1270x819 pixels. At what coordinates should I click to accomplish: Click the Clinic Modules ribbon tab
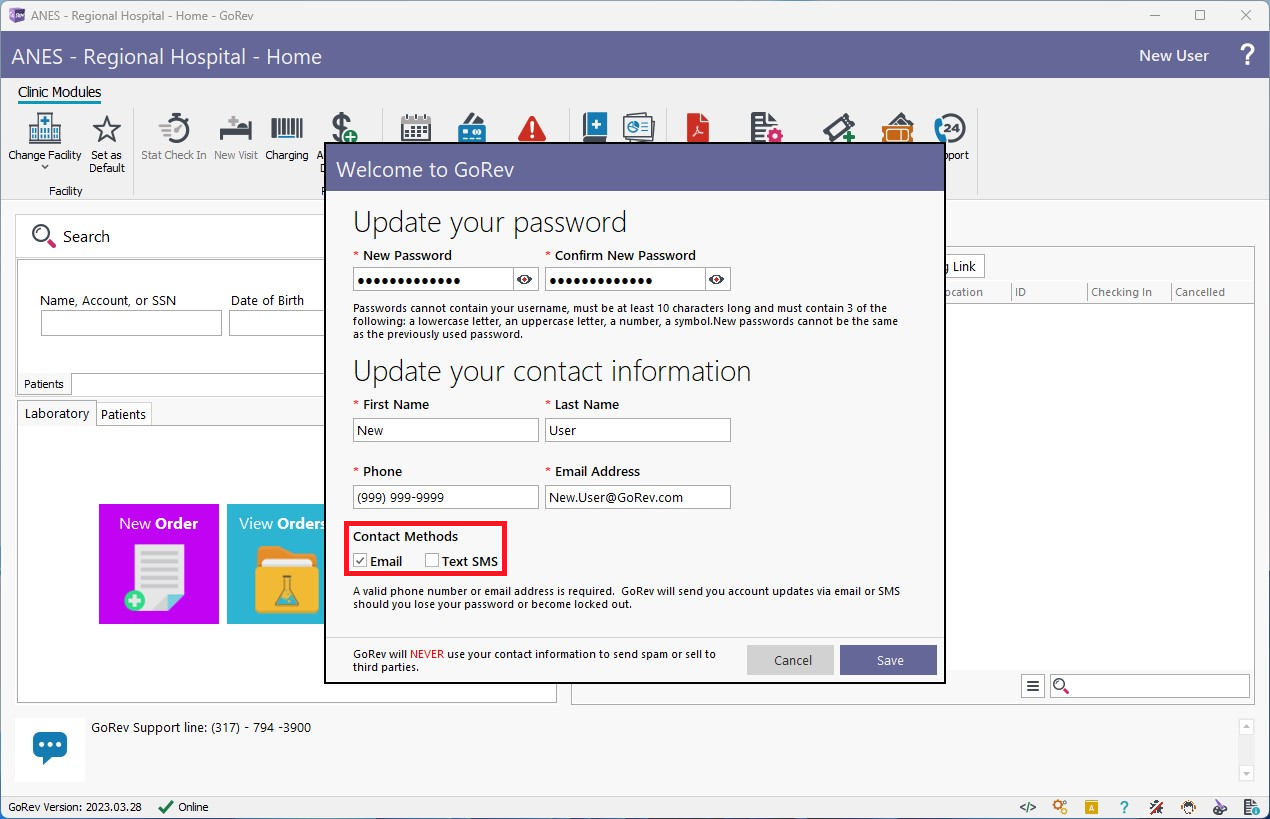click(59, 92)
